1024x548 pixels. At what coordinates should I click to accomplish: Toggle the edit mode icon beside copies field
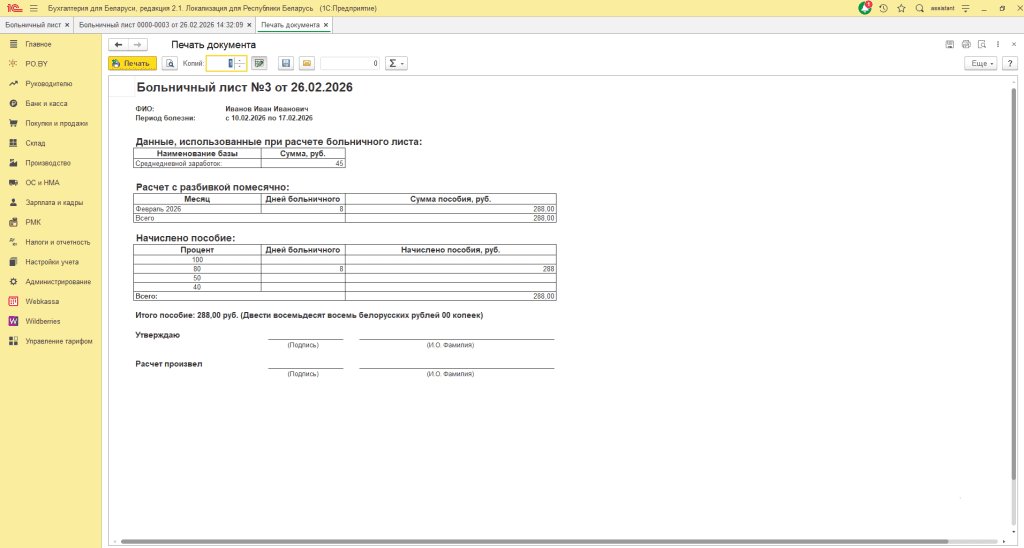[259, 63]
